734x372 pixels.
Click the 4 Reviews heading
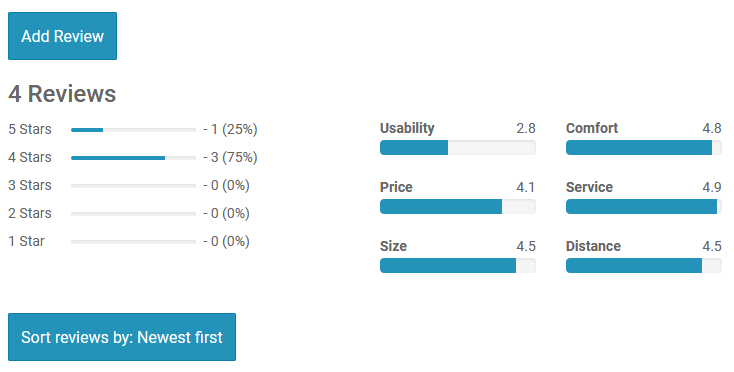point(62,94)
